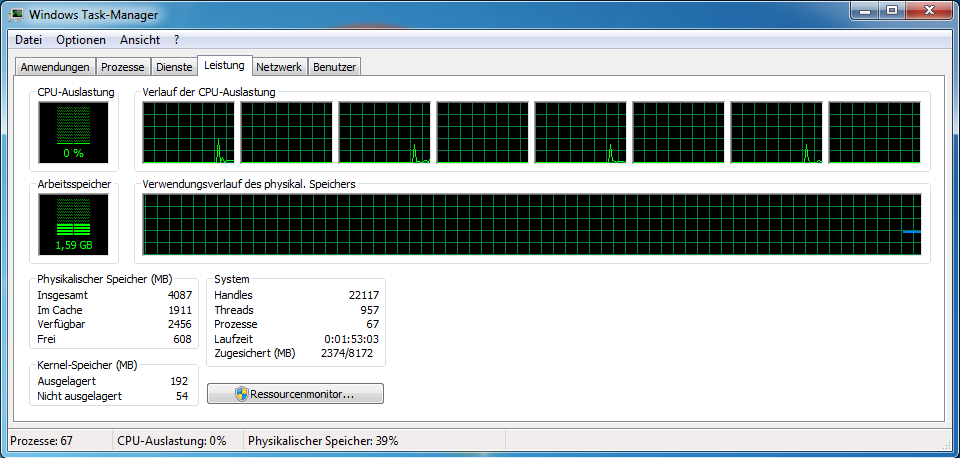Open the Optionen menu
This screenshot has width=960, height=458.
click(x=81, y=40)
